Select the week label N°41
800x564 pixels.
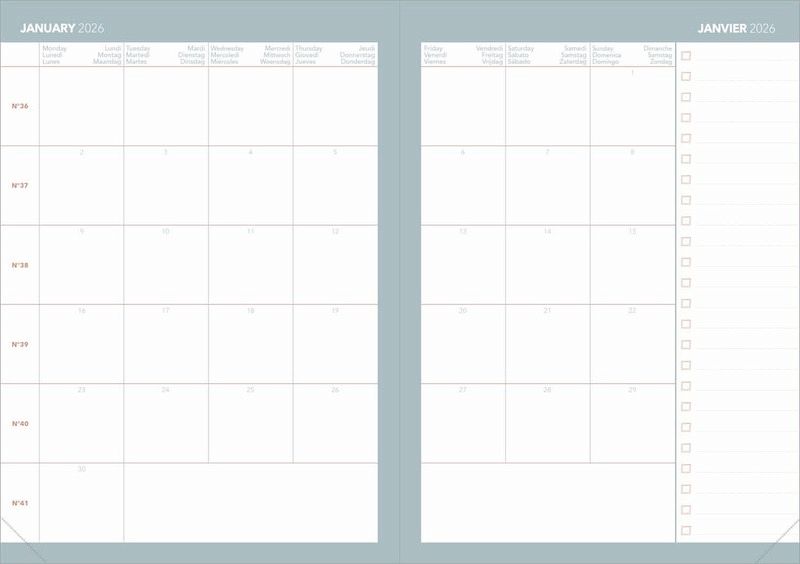click(x=20, y=503)
